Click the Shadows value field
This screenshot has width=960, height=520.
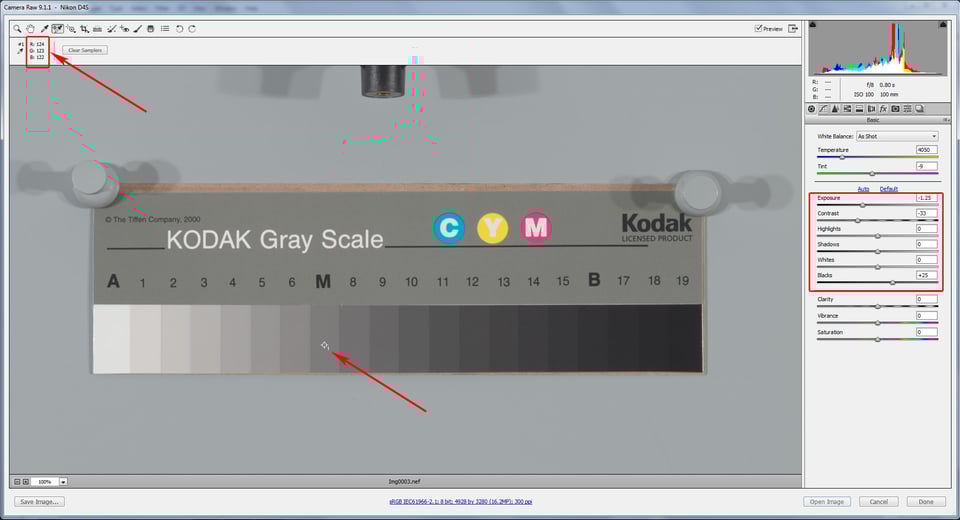coord(926,244)
